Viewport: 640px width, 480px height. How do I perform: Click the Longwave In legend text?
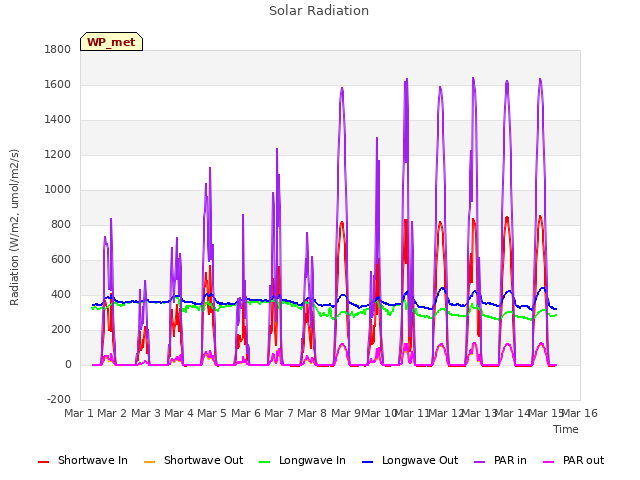(312, 460)
